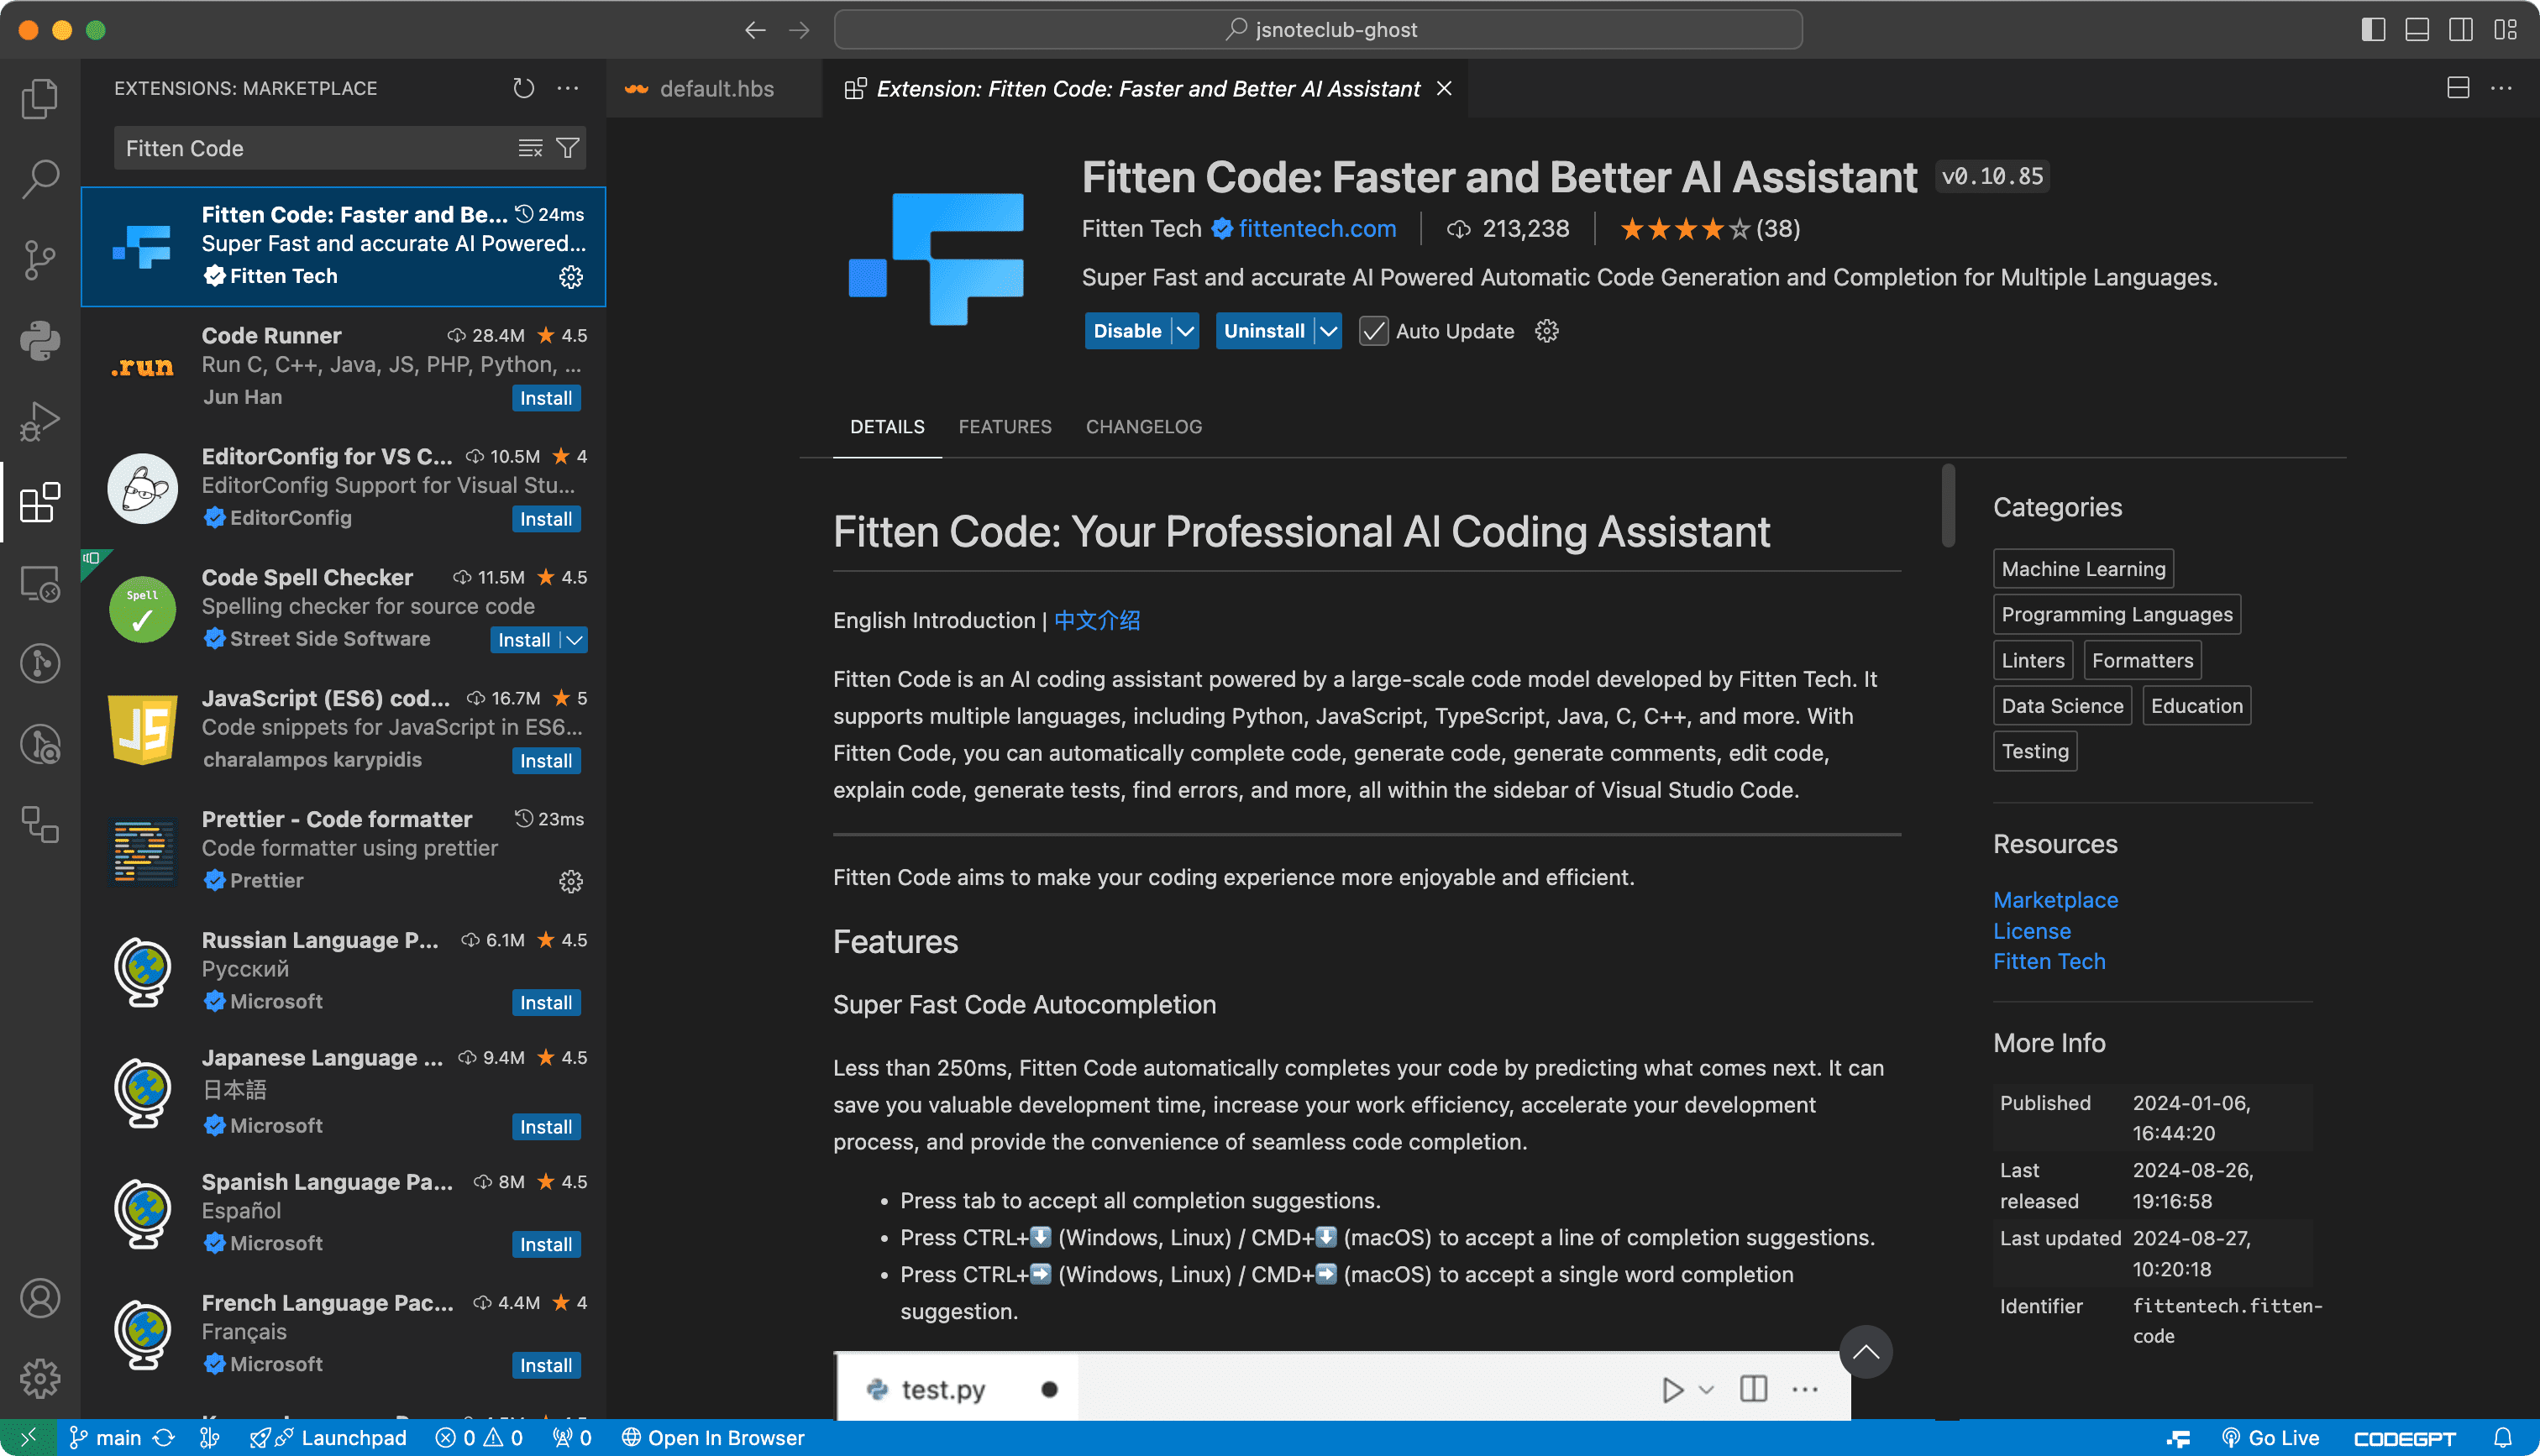This screenshot has width=2540, height=1456.
Task: Switch to the CHANGELOG tab
Action: click(1144, 427)
